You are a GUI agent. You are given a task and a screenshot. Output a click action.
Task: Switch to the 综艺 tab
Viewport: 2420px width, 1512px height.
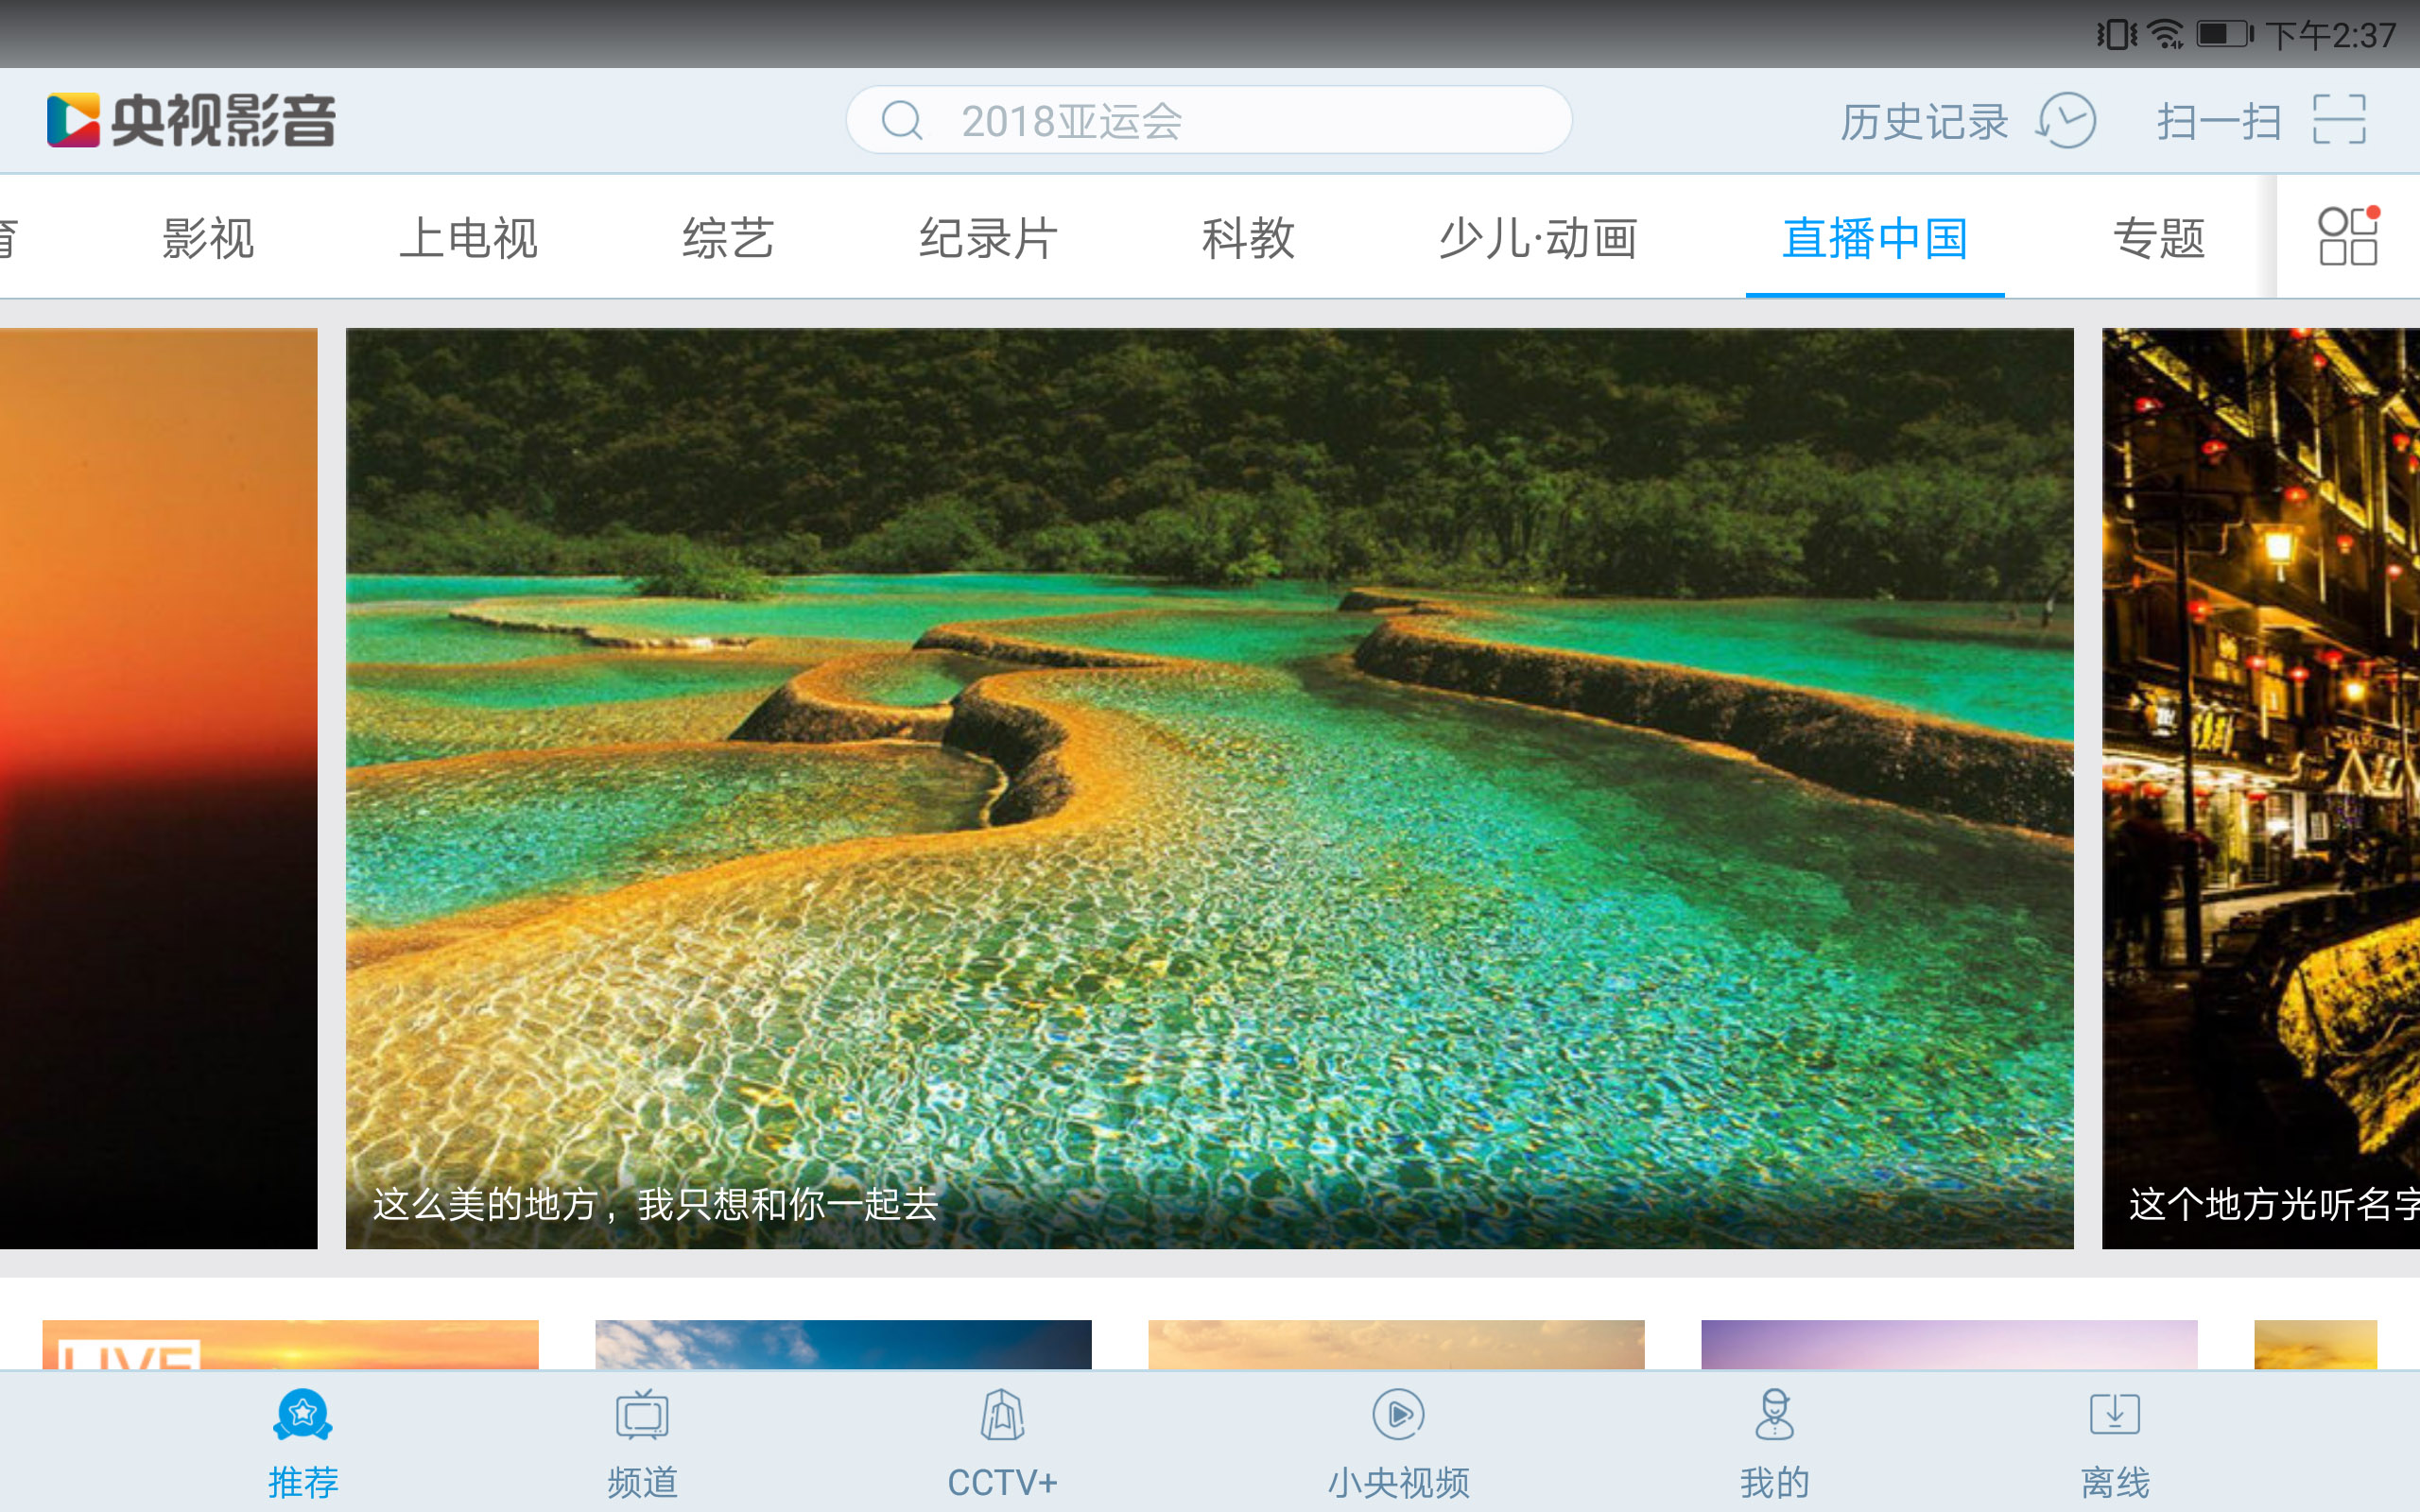pos(728,238)
